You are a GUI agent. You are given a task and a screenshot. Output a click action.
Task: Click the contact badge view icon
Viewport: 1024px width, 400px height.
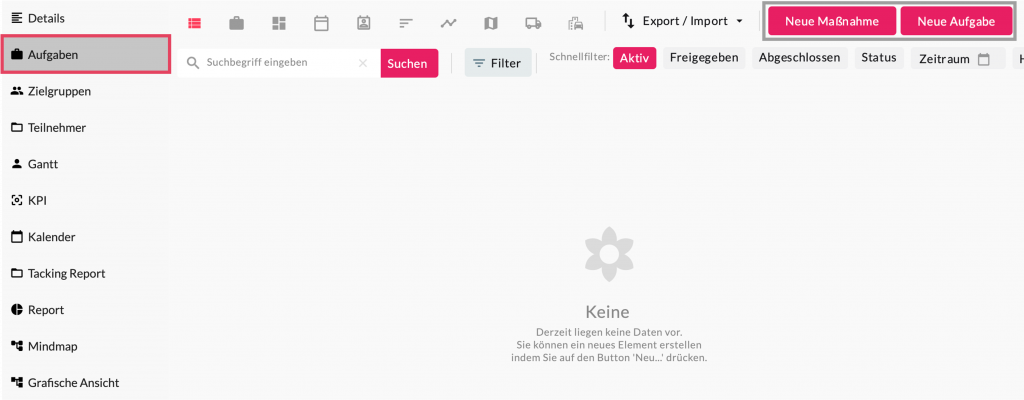pyautogui.click(x=363, y=22)
